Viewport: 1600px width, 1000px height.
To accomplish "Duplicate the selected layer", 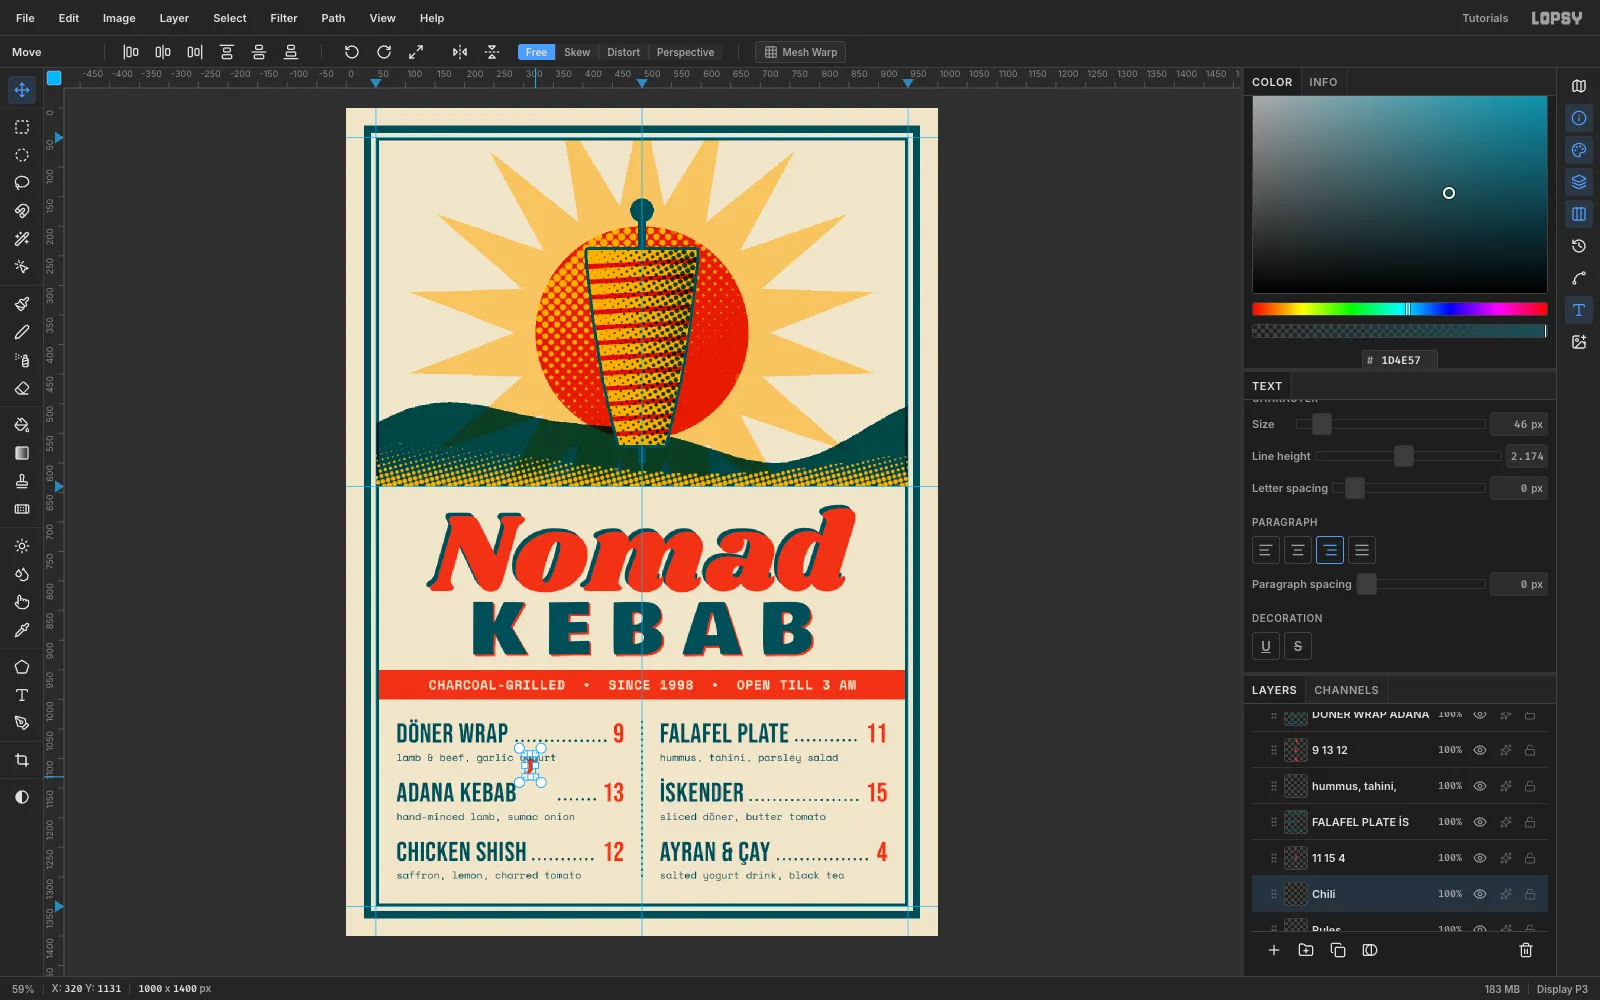I will [1338, 950].
